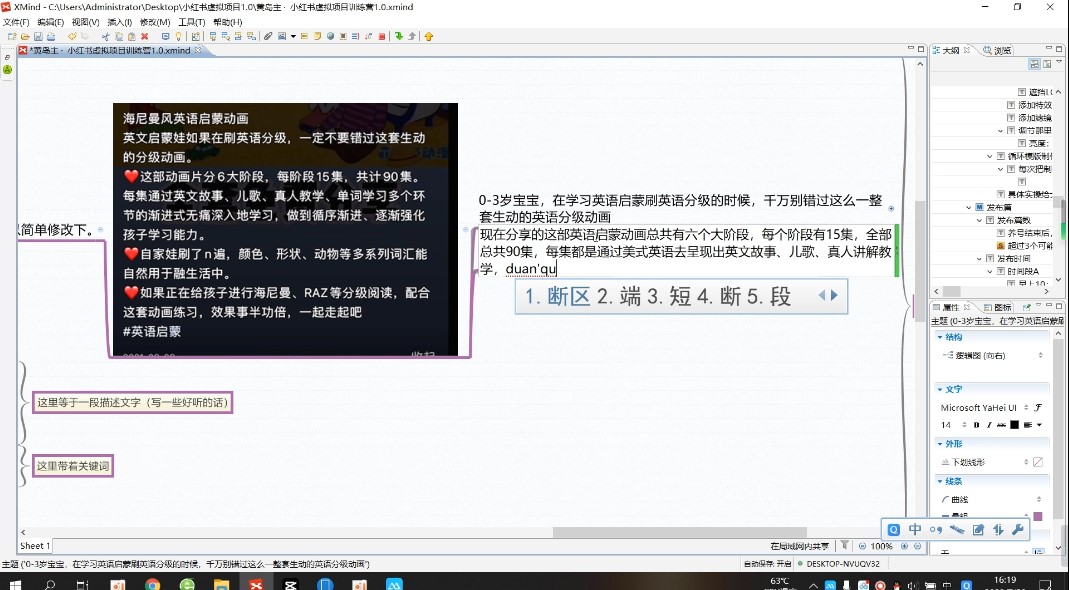Click the Undo arrow toolbar icon
The width and height of the screenshot is (1069, 590).
[x=72, y=37]
